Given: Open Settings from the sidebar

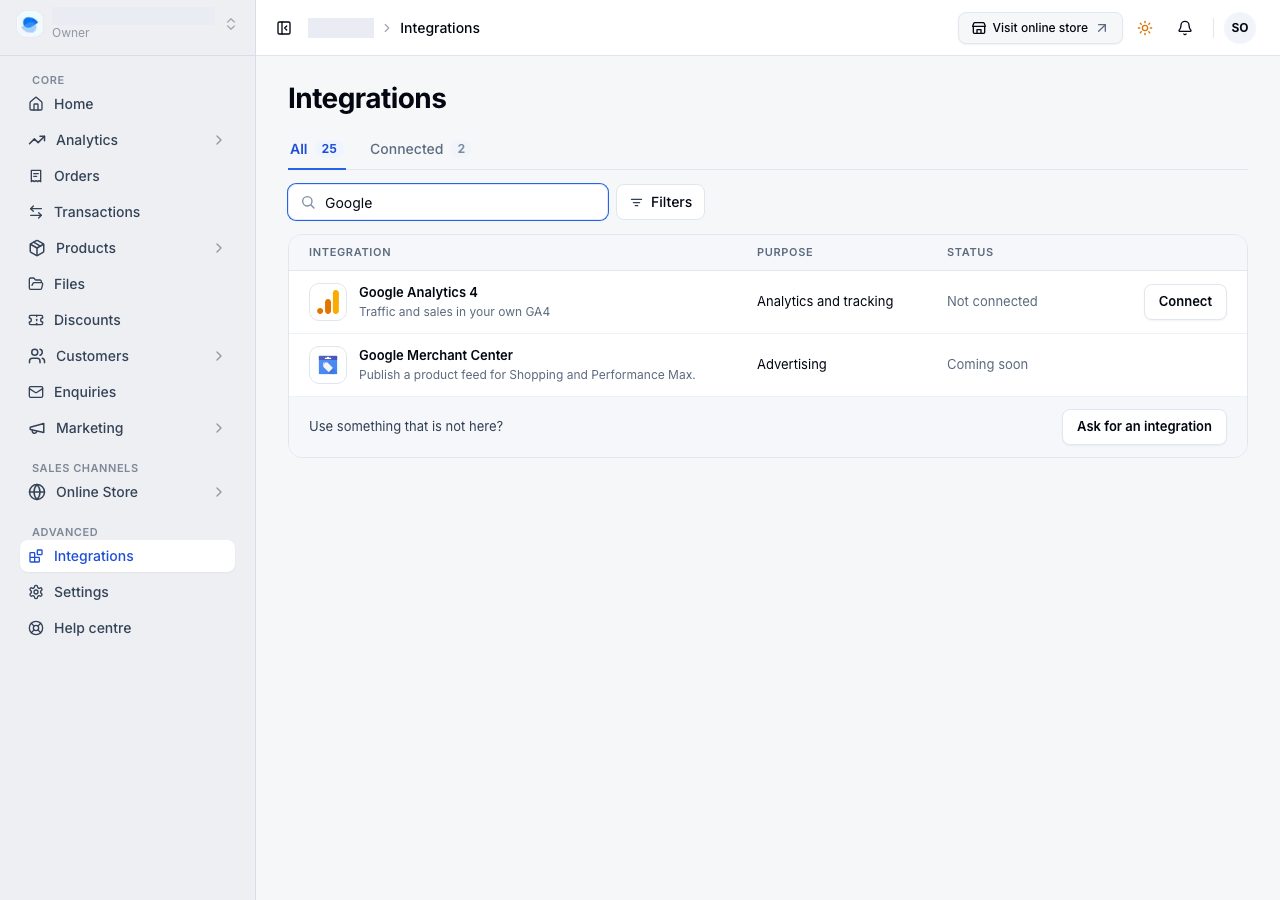Looking at the screenshot, I should coord(127,592).
